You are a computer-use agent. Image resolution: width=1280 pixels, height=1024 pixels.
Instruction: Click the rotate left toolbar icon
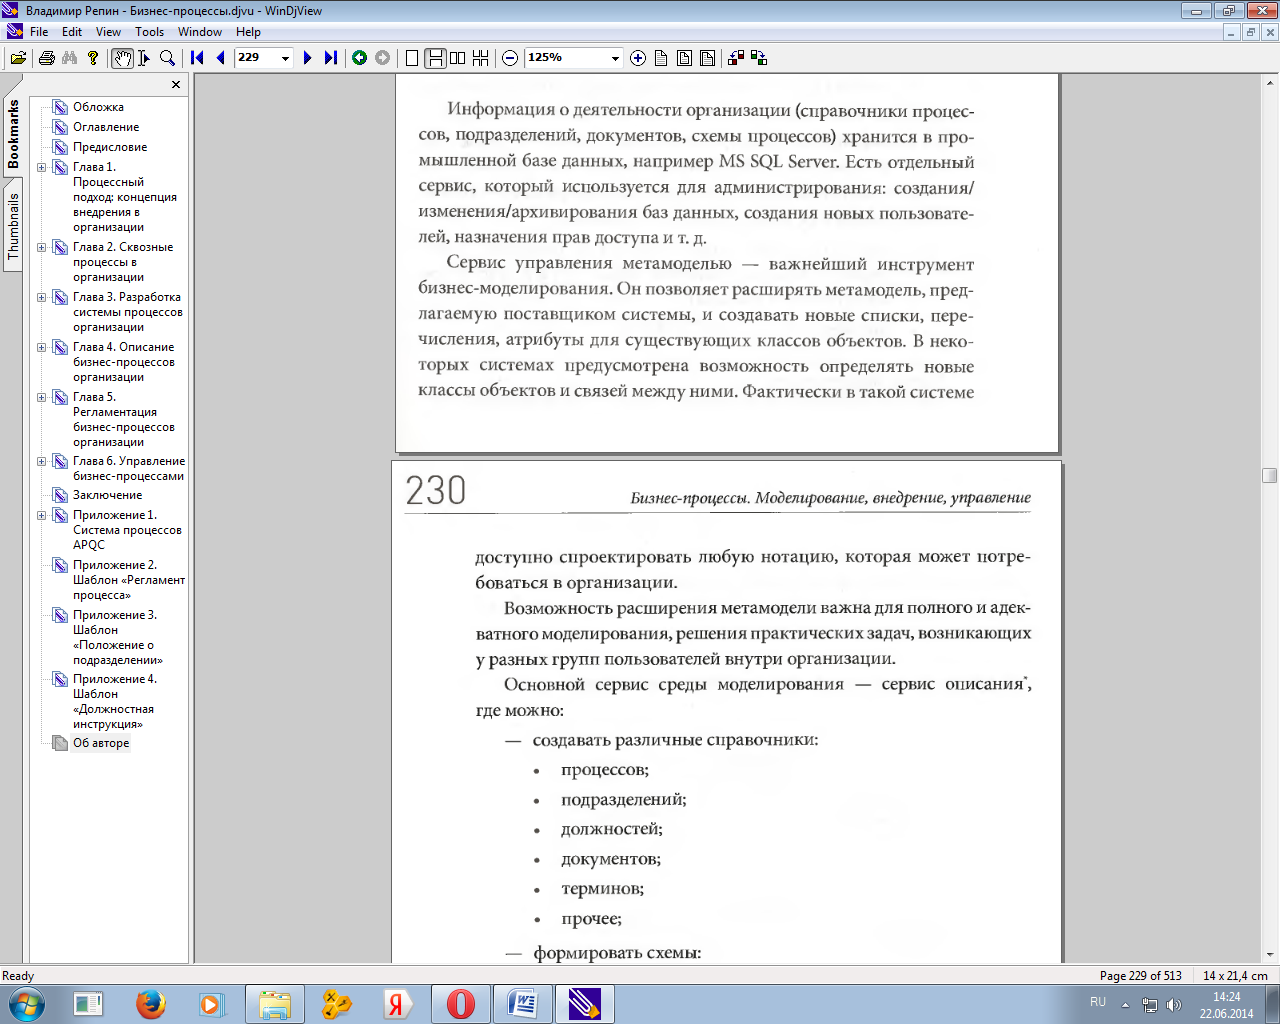pos(736,58)
